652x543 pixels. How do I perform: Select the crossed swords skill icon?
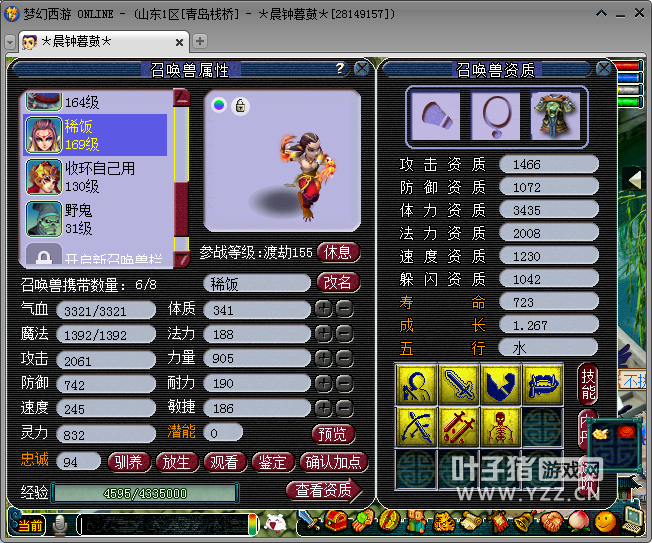[417, 427]
